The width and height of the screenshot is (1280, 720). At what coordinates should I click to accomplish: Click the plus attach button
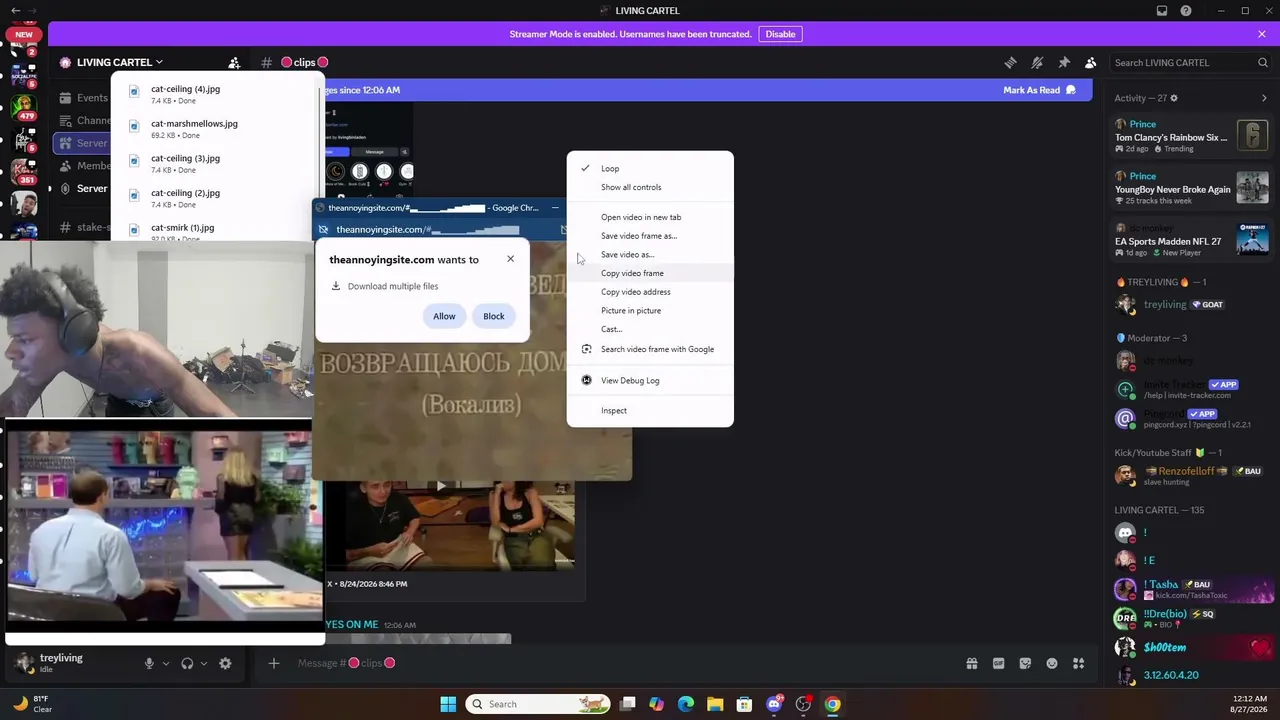tap(274, 663)
